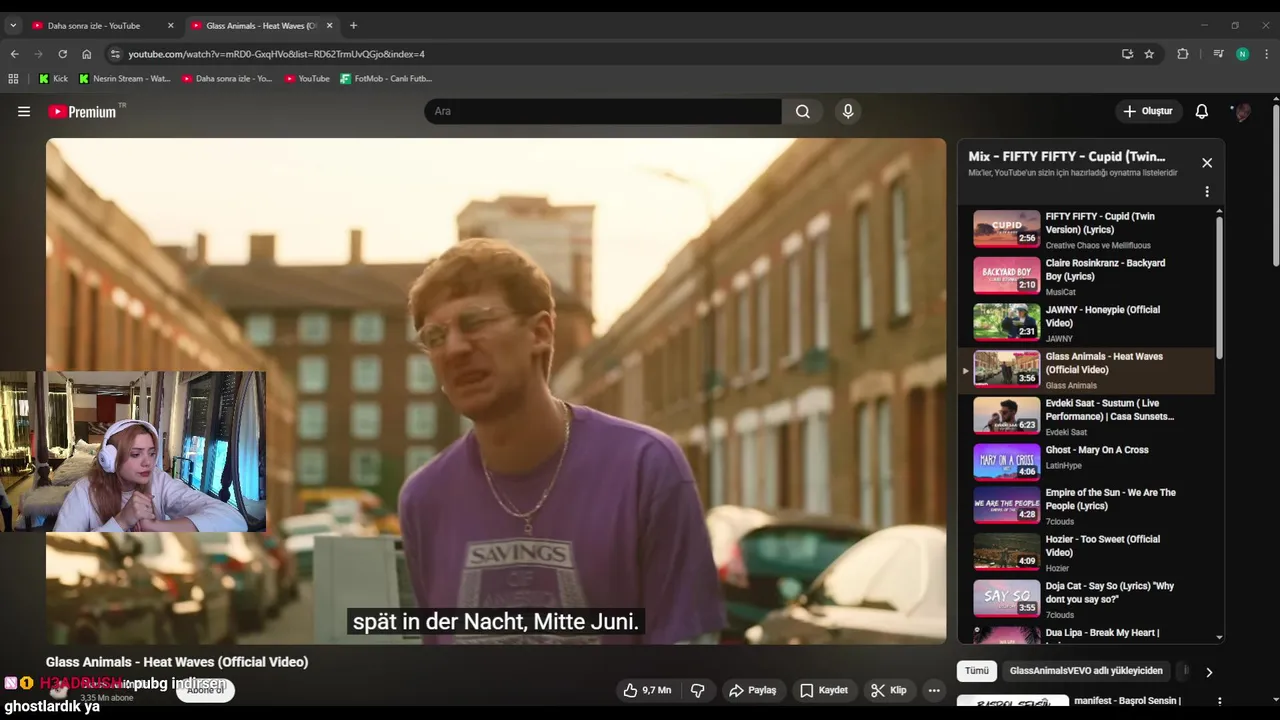
Task: Click the browser address bar URL
Action: pos(276,54)
